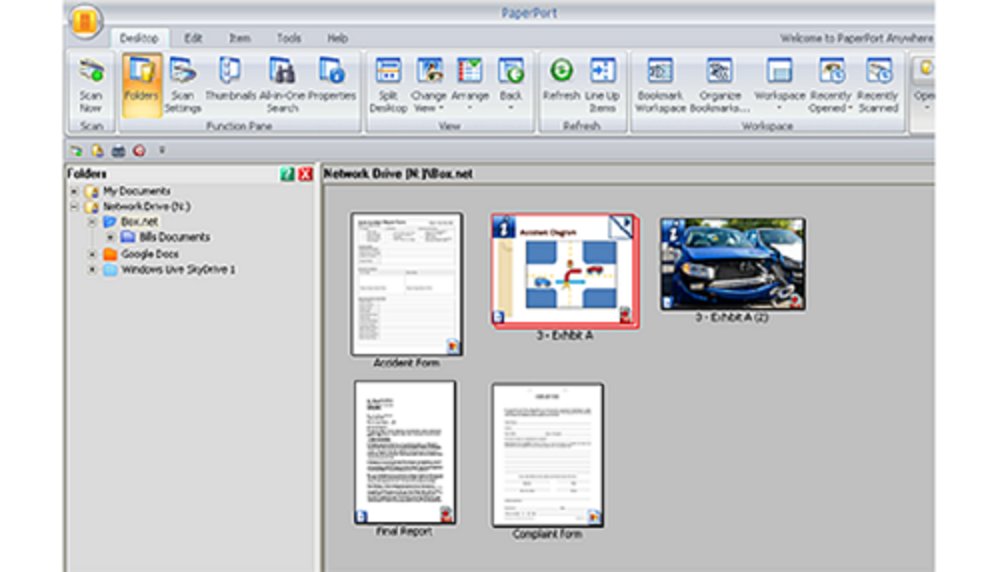Open the Change View dropdown
Viewport: 1000px width, 572px height.
pyautogui.click(x=429, y=85)
